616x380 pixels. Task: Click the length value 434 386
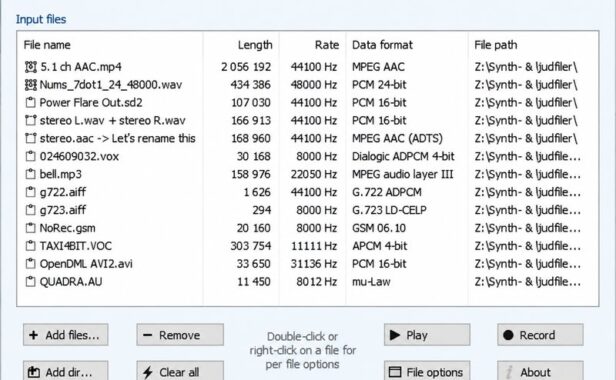(251, 85)
